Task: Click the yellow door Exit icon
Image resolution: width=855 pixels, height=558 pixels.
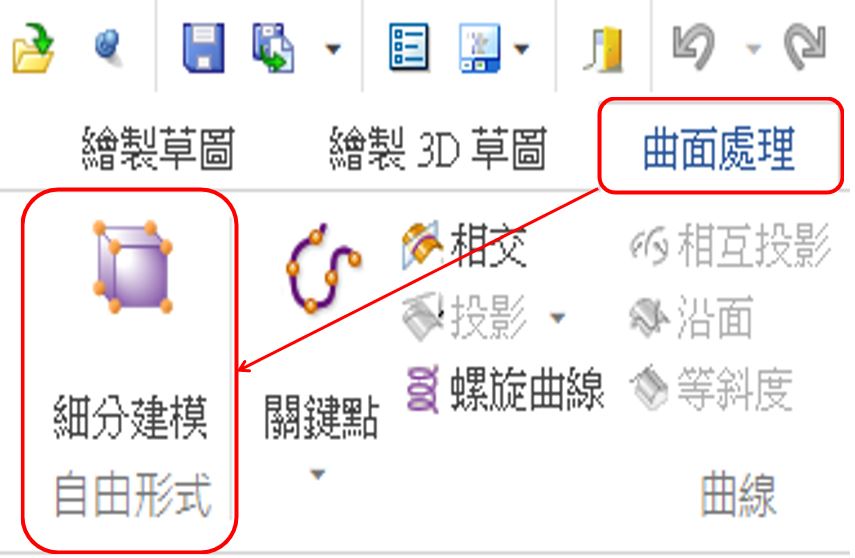Action: 604,49
